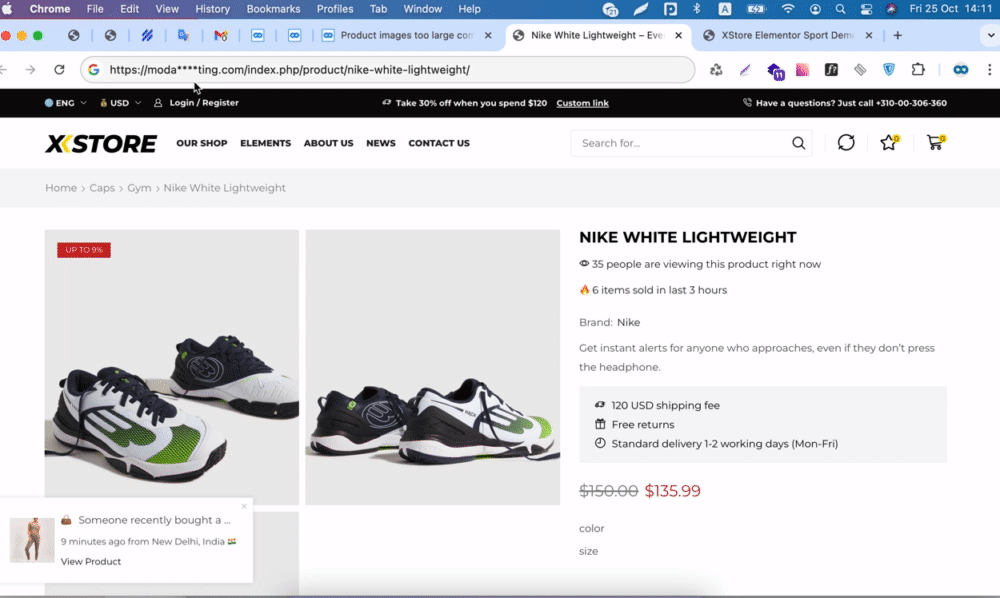Open CONTACT US page
1000x598 pixels.
pyautogui.click(x=439, y=143)
